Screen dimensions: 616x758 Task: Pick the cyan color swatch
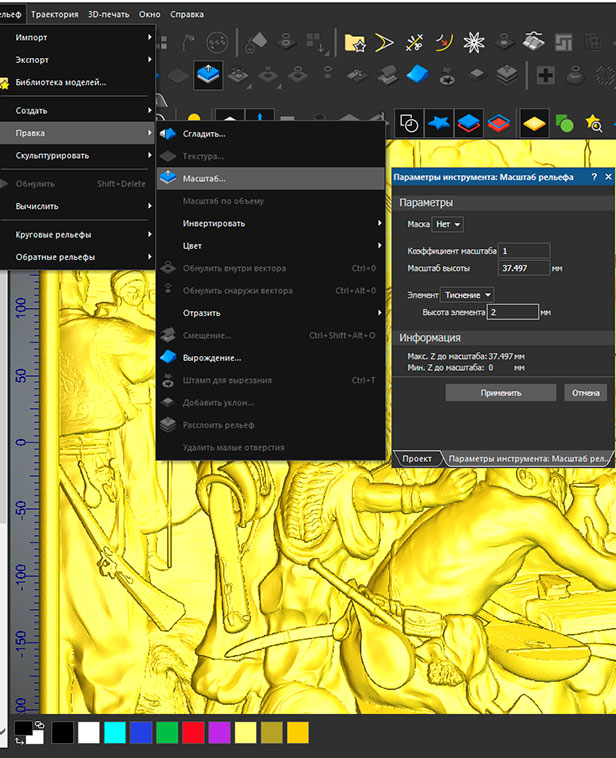click(115, 732)
